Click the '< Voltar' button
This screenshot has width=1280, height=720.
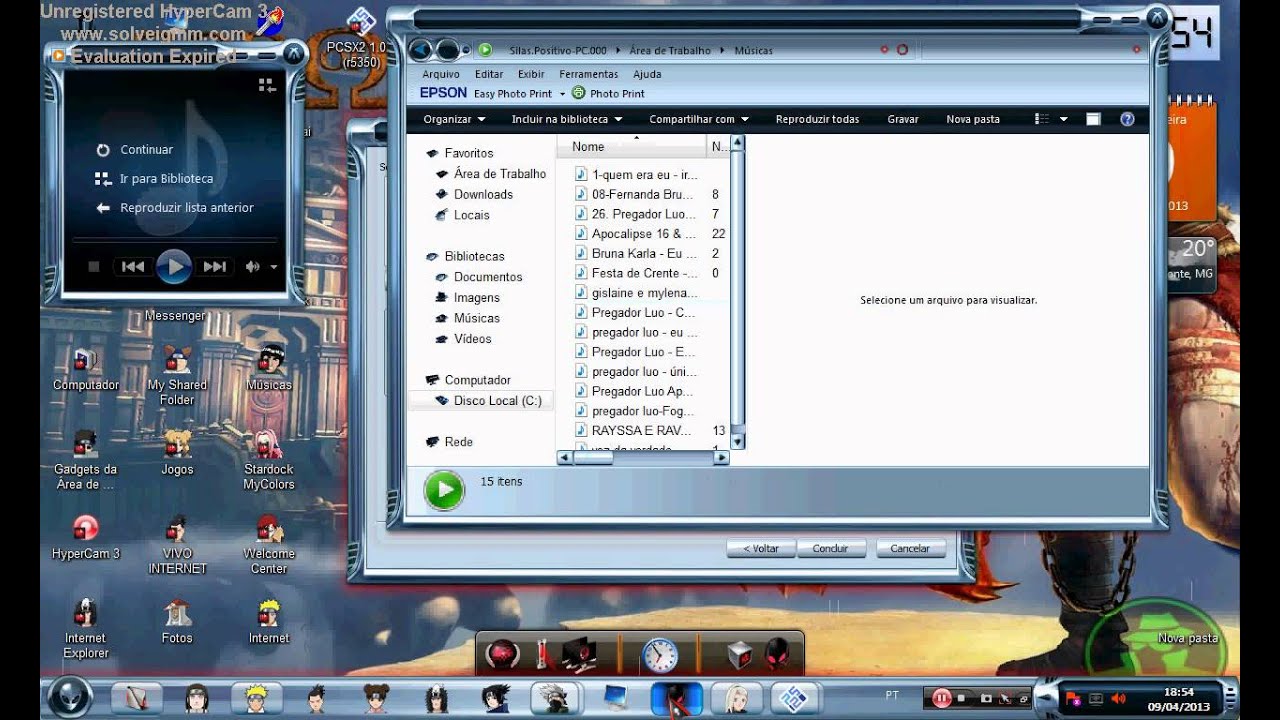point(761,548)
